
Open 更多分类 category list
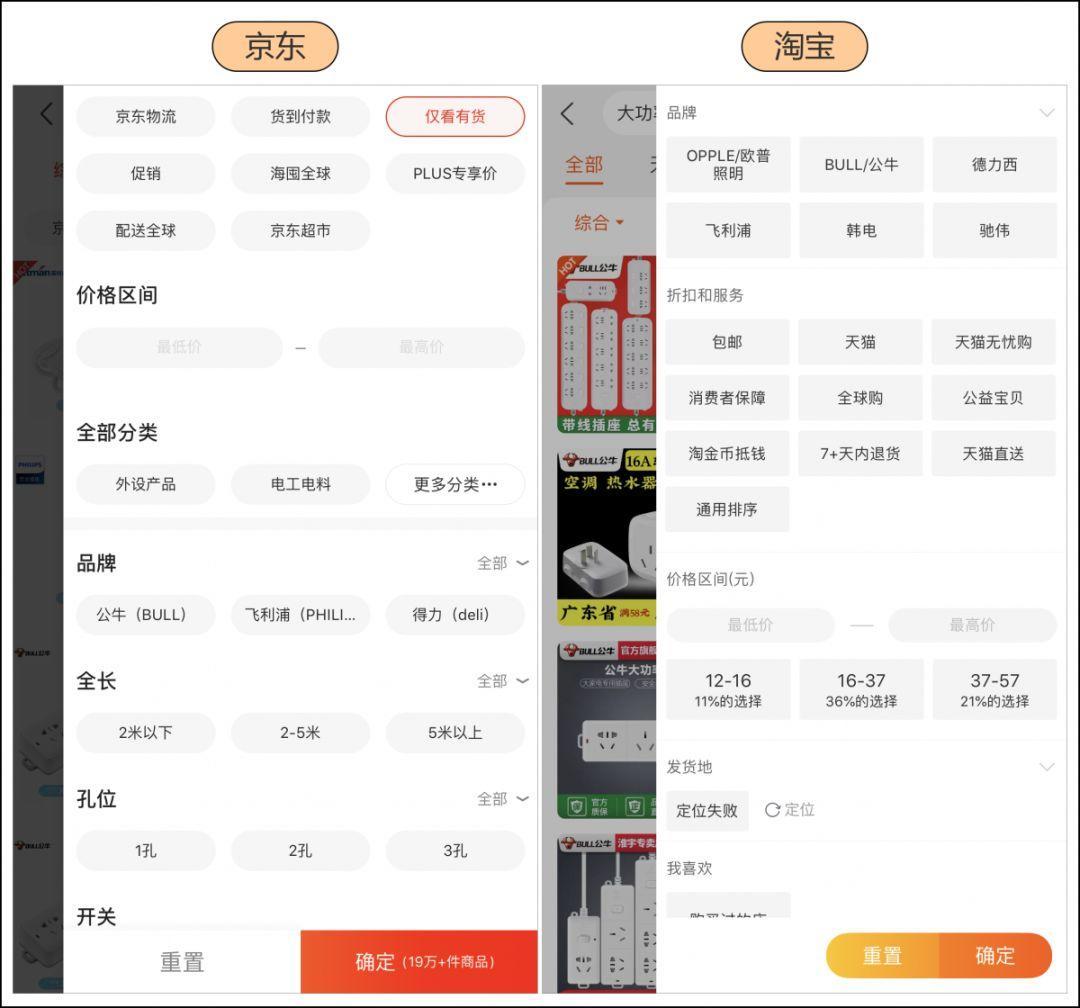click(x=455, y=484)
